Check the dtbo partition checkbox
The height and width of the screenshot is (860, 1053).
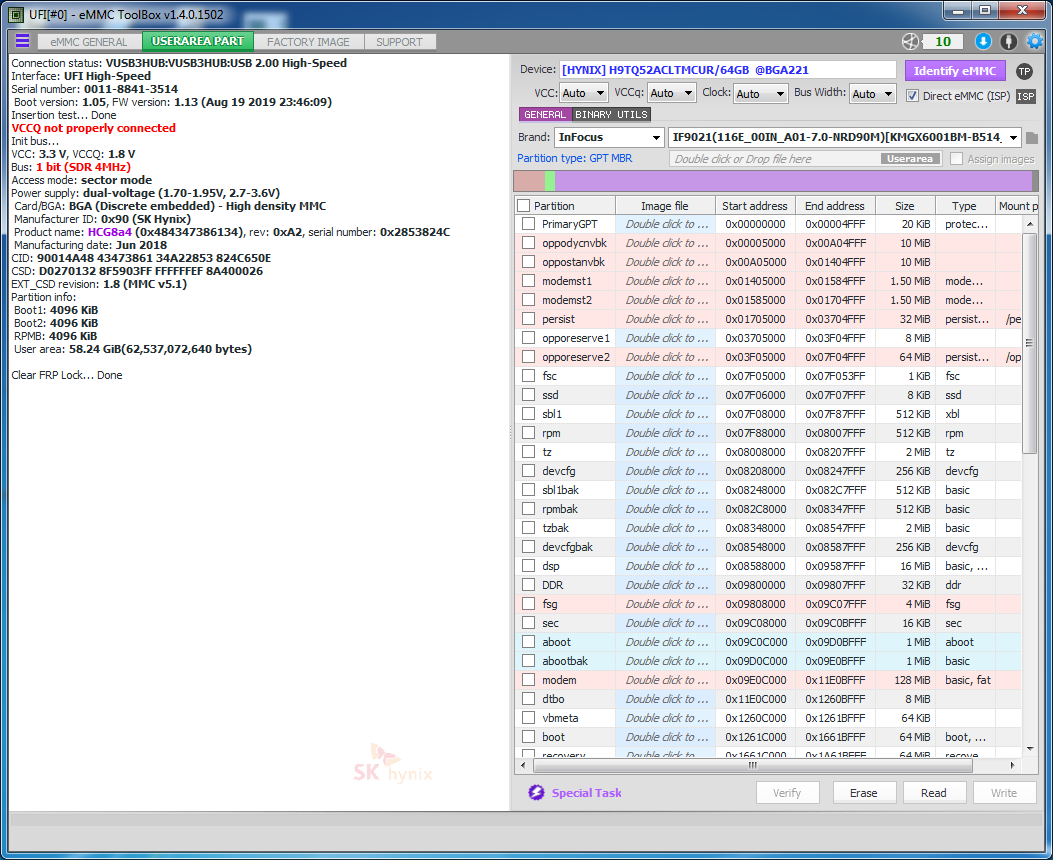pos(529,699)
